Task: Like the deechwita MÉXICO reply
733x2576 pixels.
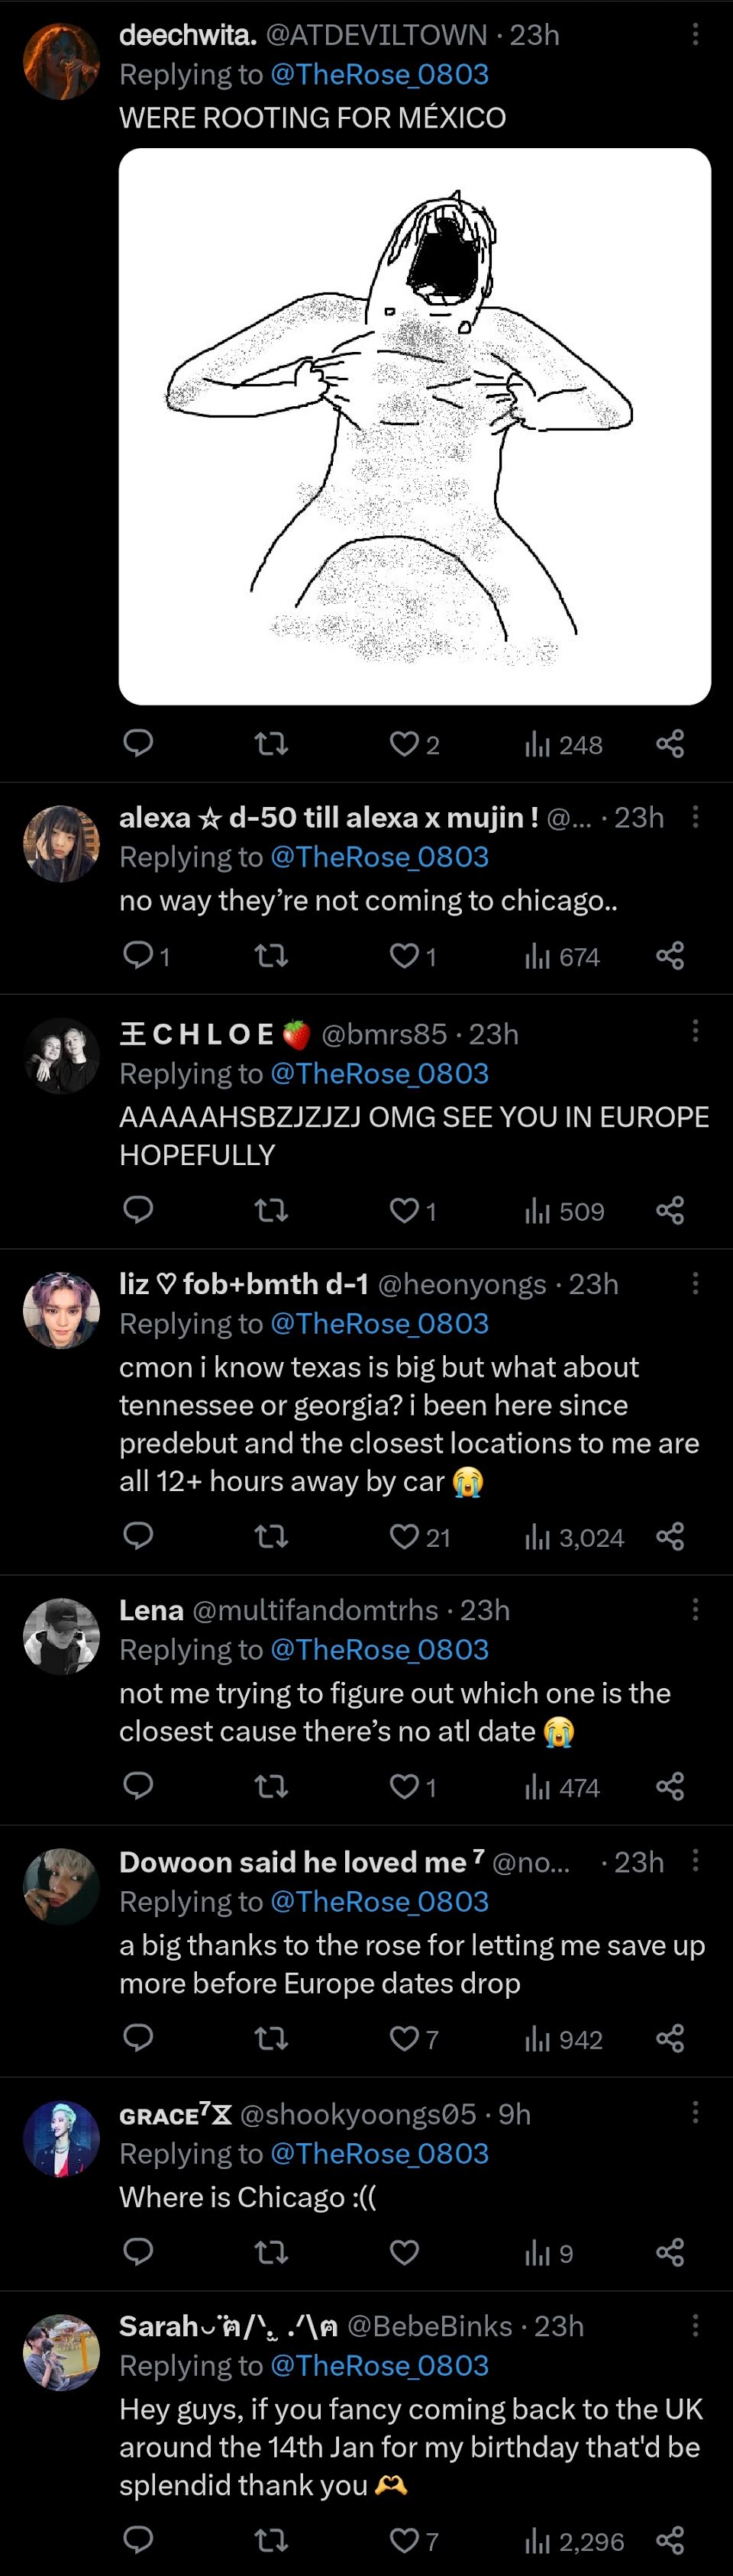Action: [x=413, y=744]
